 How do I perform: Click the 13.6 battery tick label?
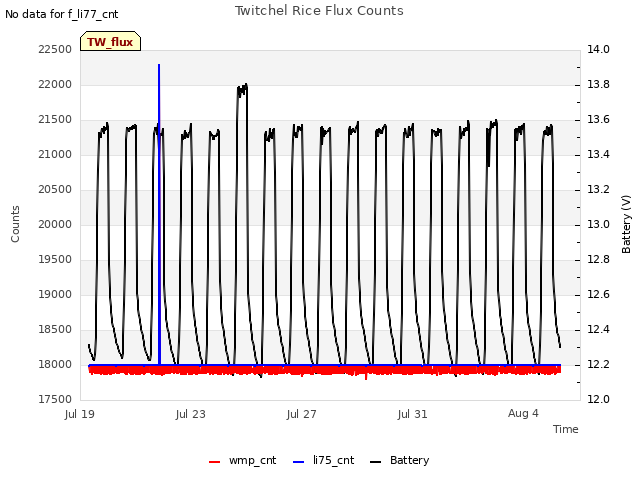point(598,120)
